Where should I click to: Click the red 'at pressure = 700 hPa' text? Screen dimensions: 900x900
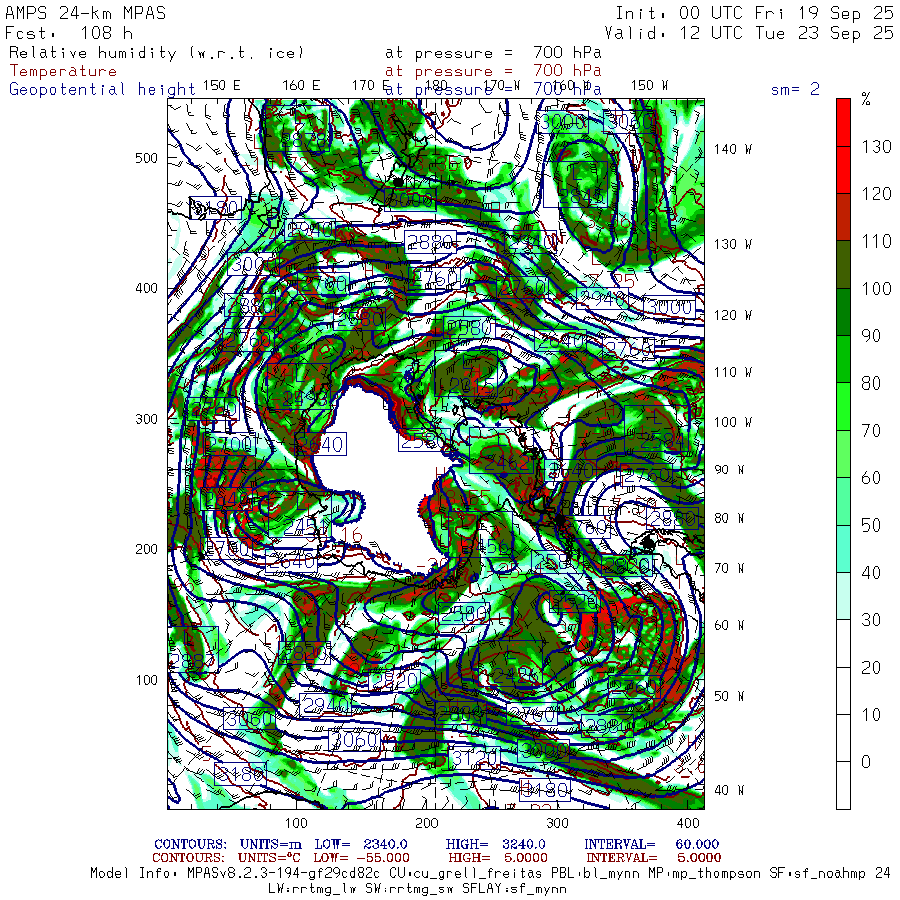[493, 71]
